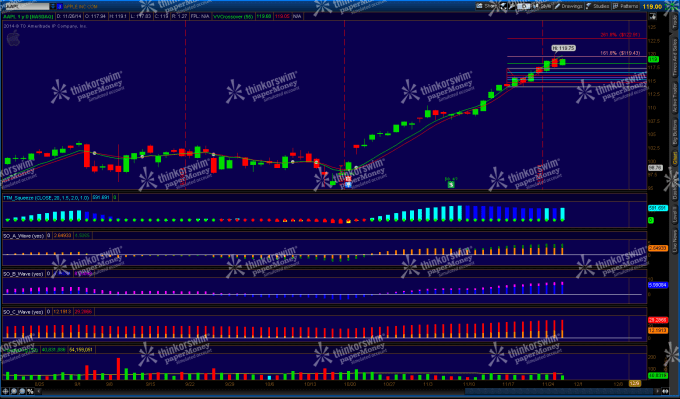
Task: Click the blue conference call icon near 10/20
Action: [348, 184]
